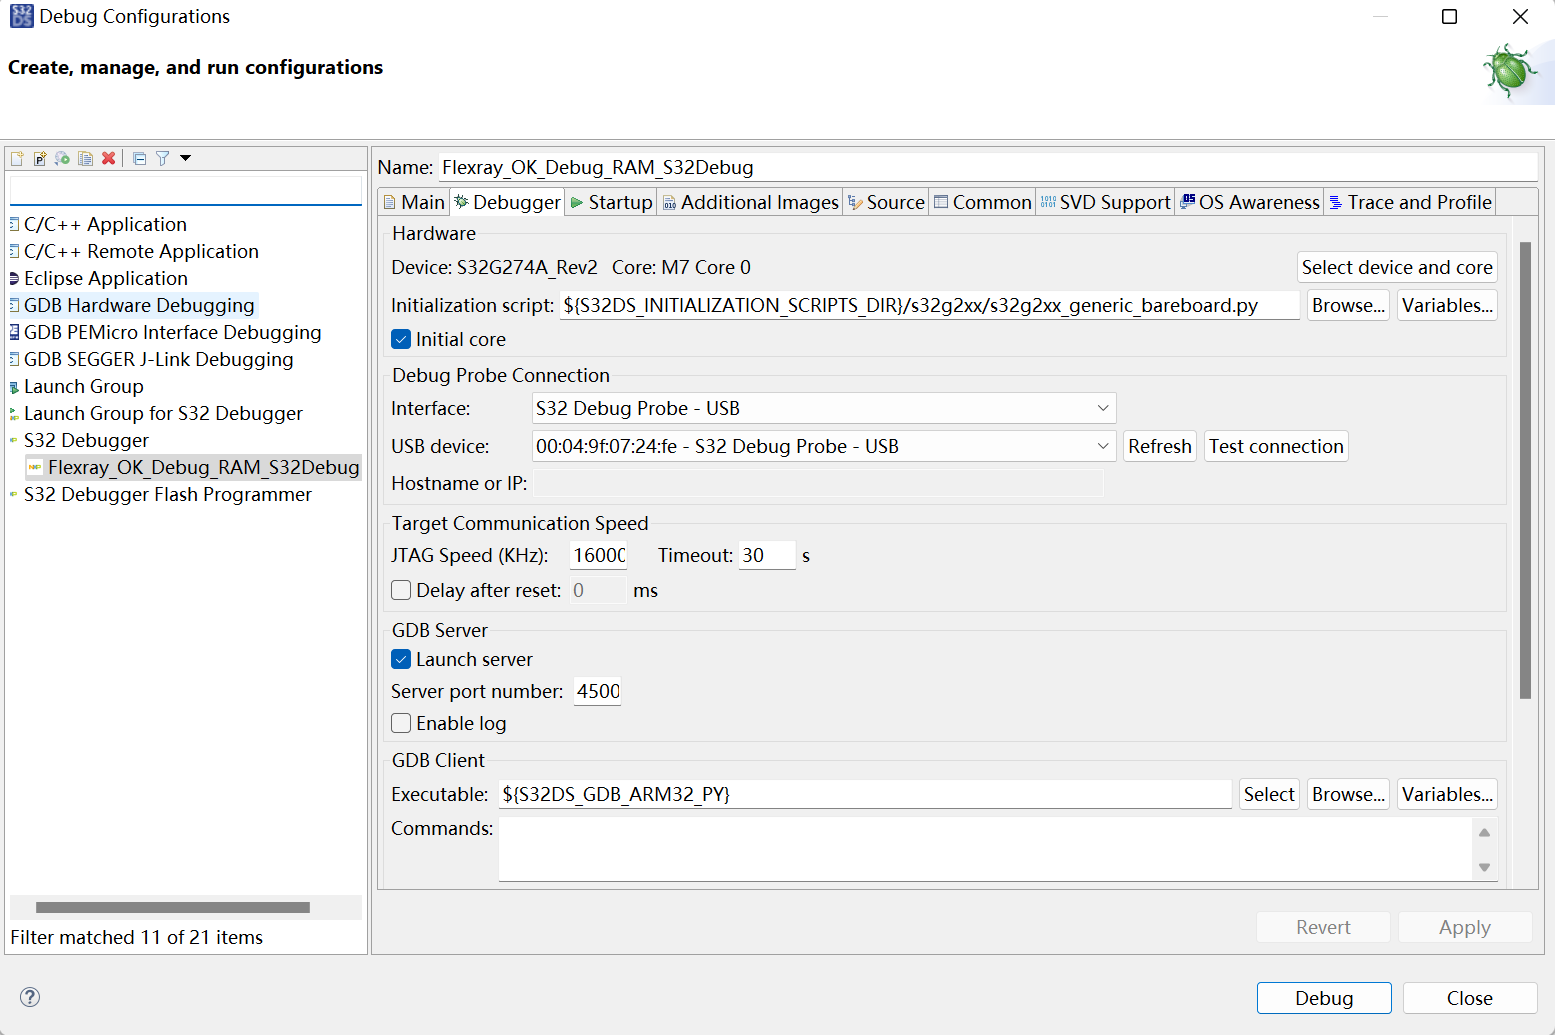Duplicate the selected launch configuration
Screen dimensions: 1555x1035
86,158
